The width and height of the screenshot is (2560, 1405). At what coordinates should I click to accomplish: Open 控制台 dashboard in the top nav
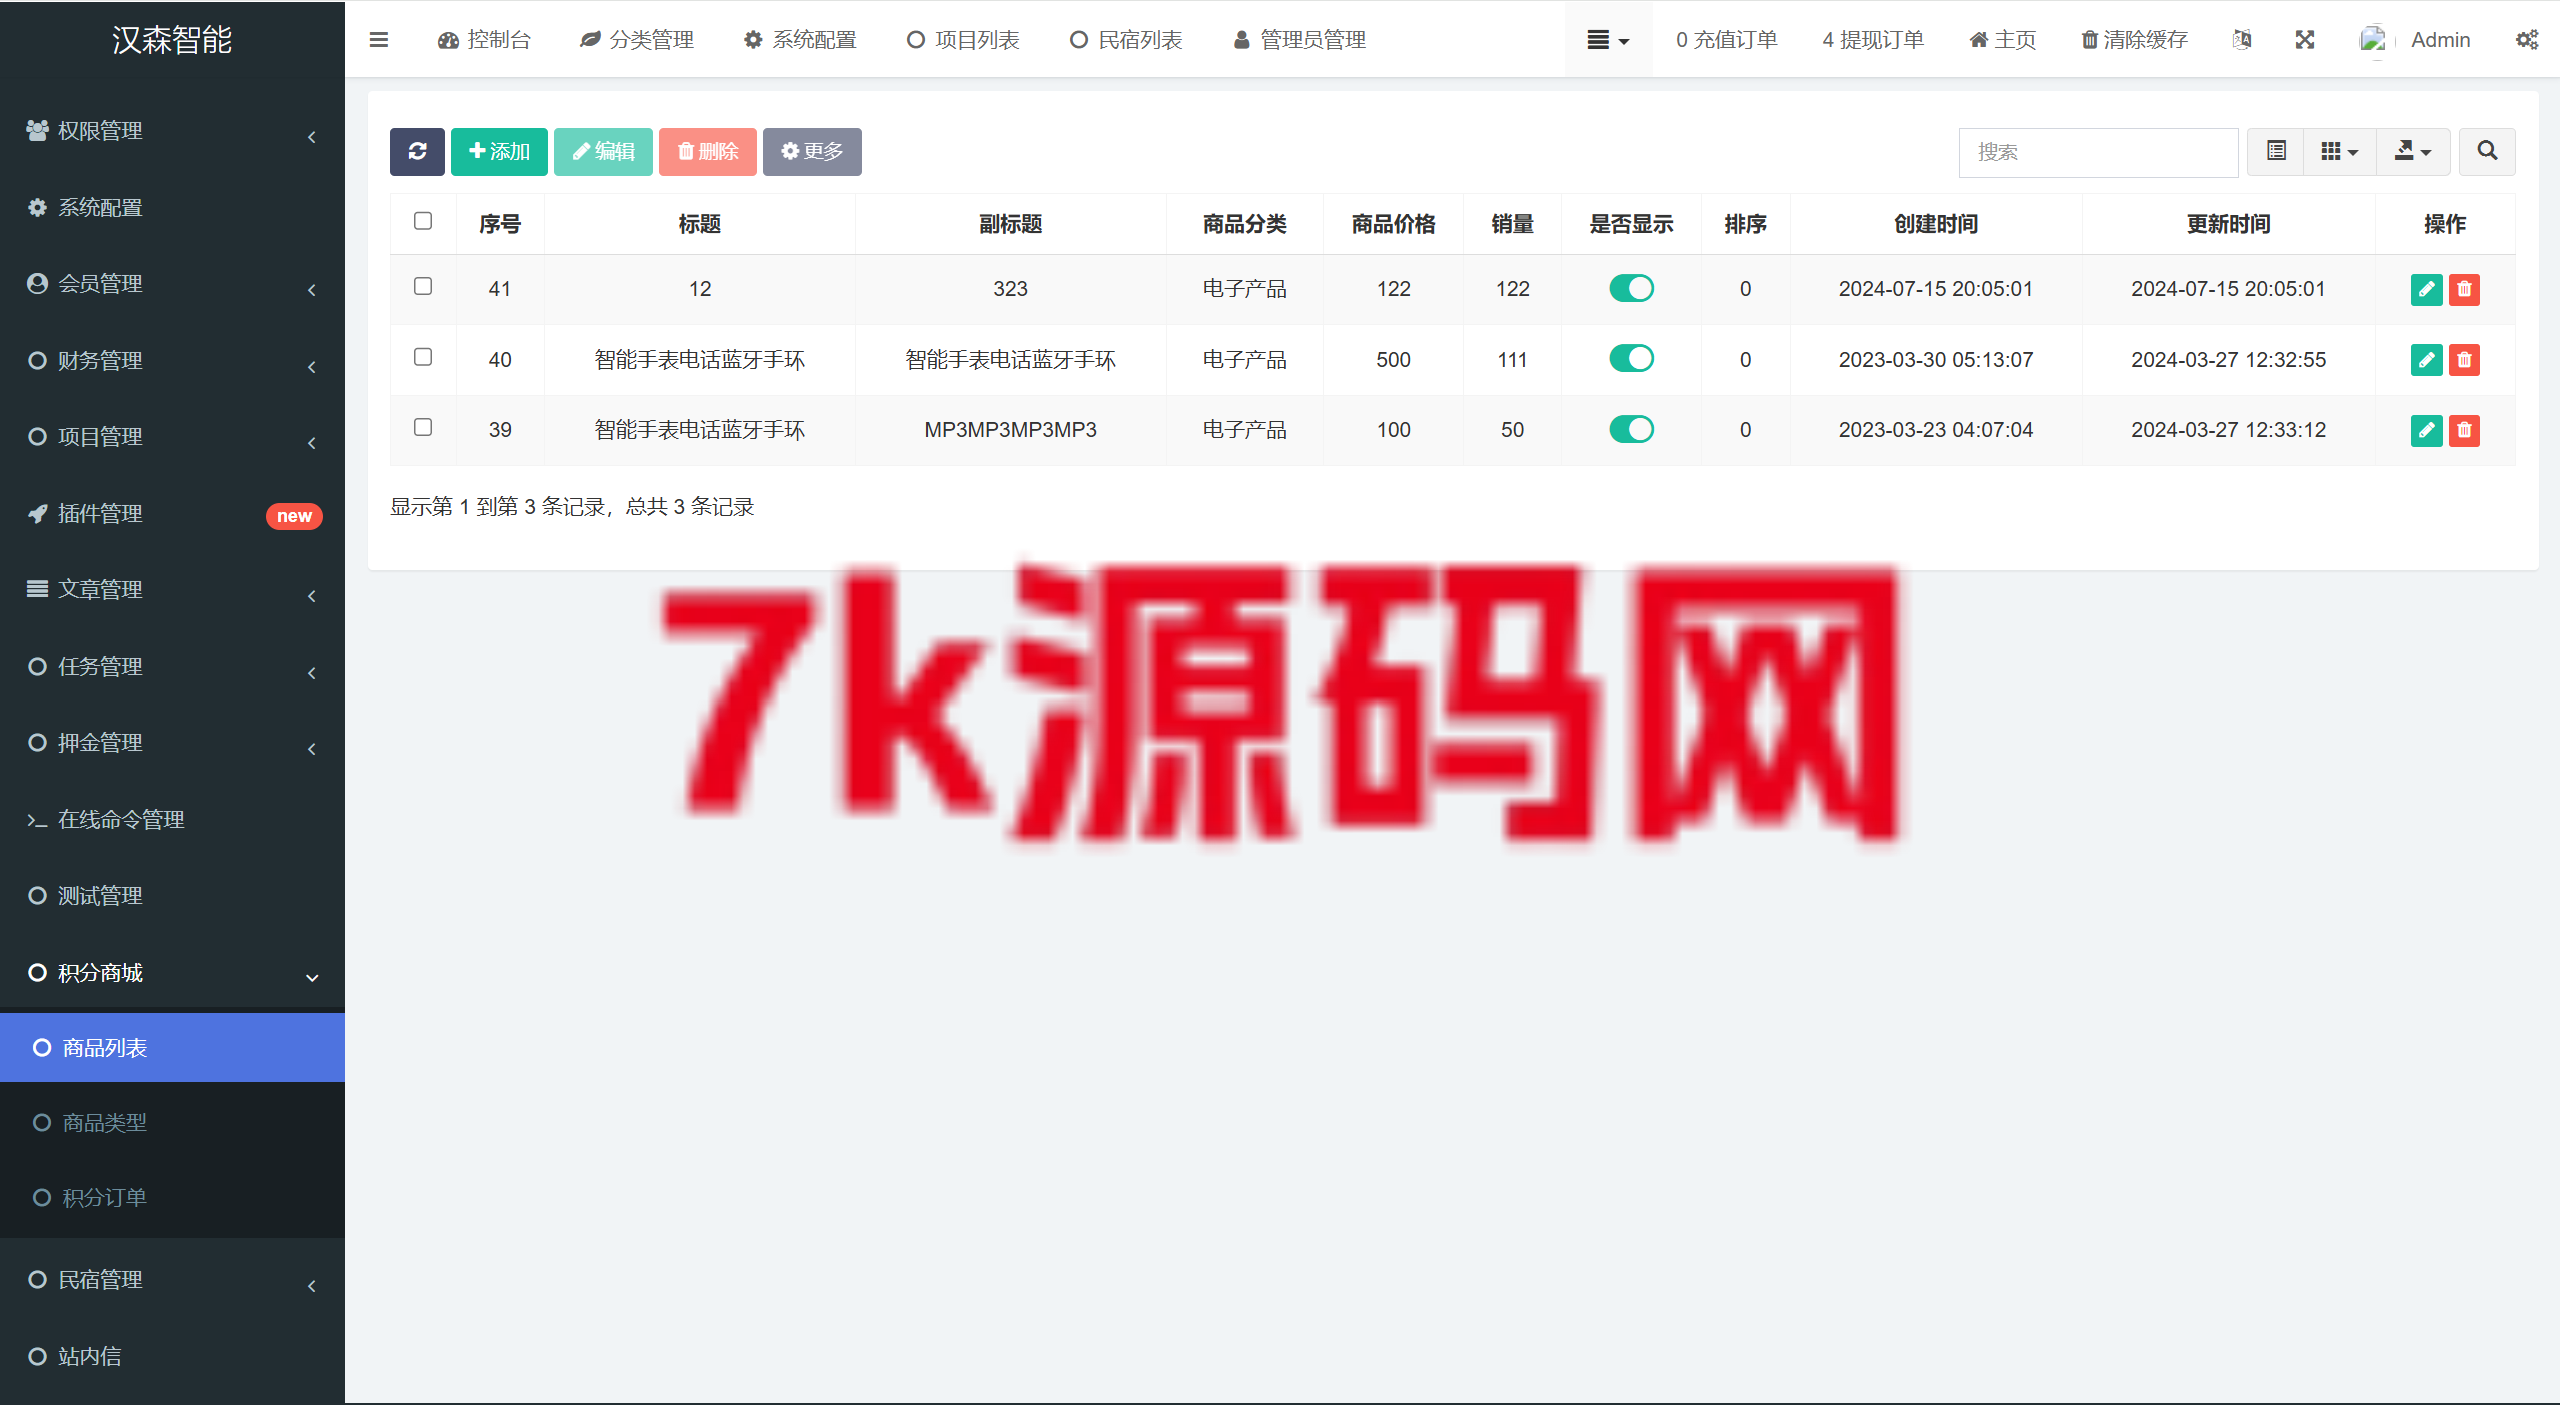485,40
